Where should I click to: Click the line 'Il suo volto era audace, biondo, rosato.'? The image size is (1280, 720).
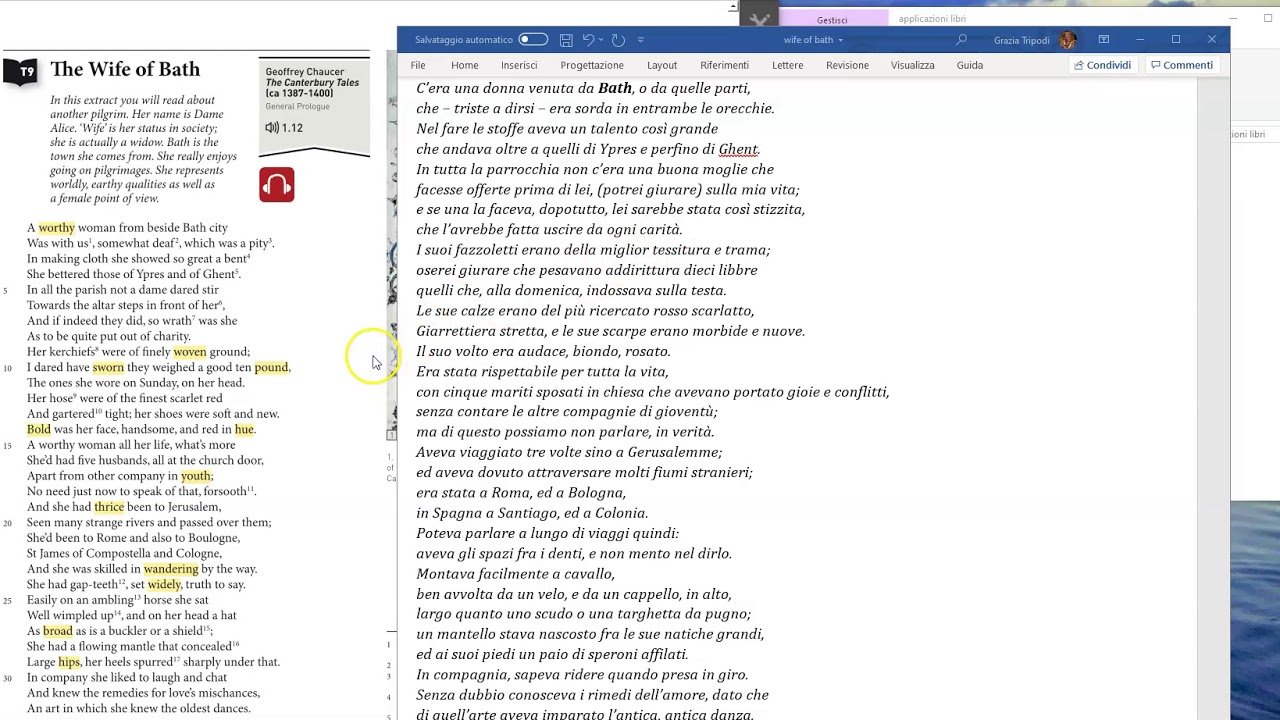coord(543,351)
